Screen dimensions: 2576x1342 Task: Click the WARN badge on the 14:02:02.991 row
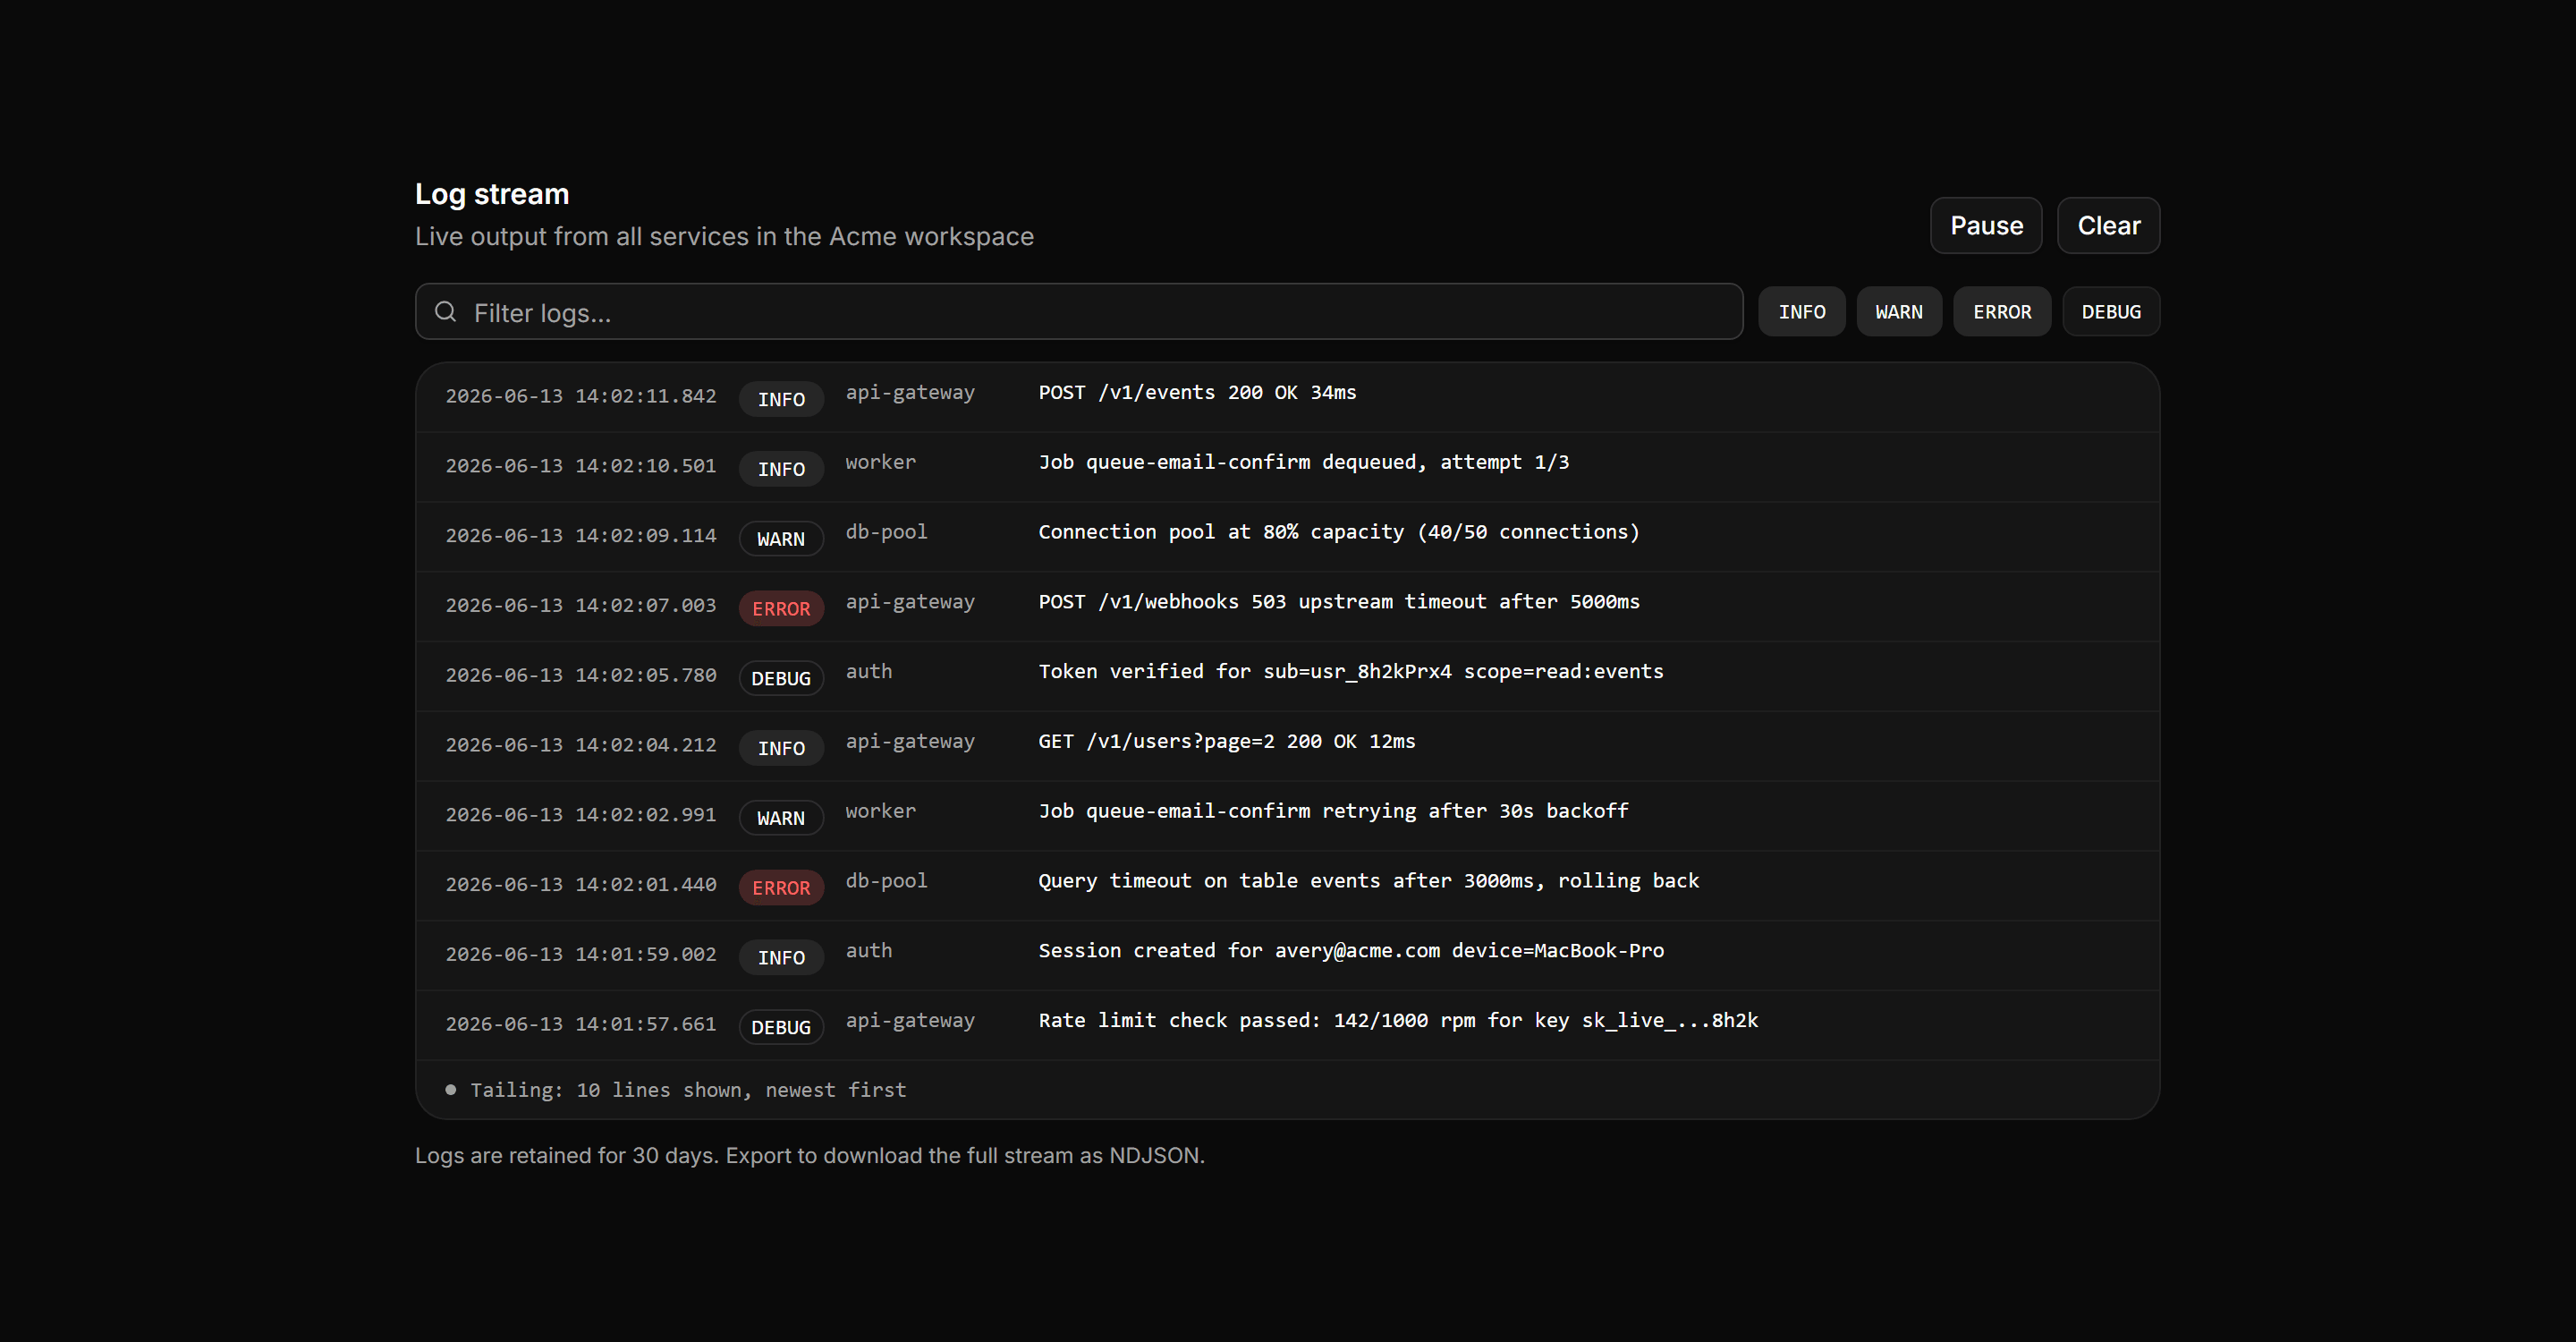pos(781,818)
